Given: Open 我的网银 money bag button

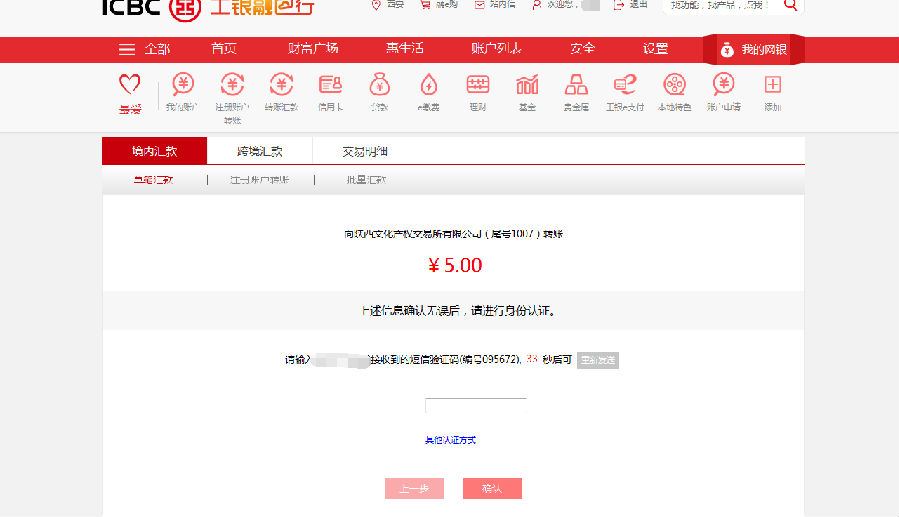Looking at the screenshot, I should (x=754, y=50).
